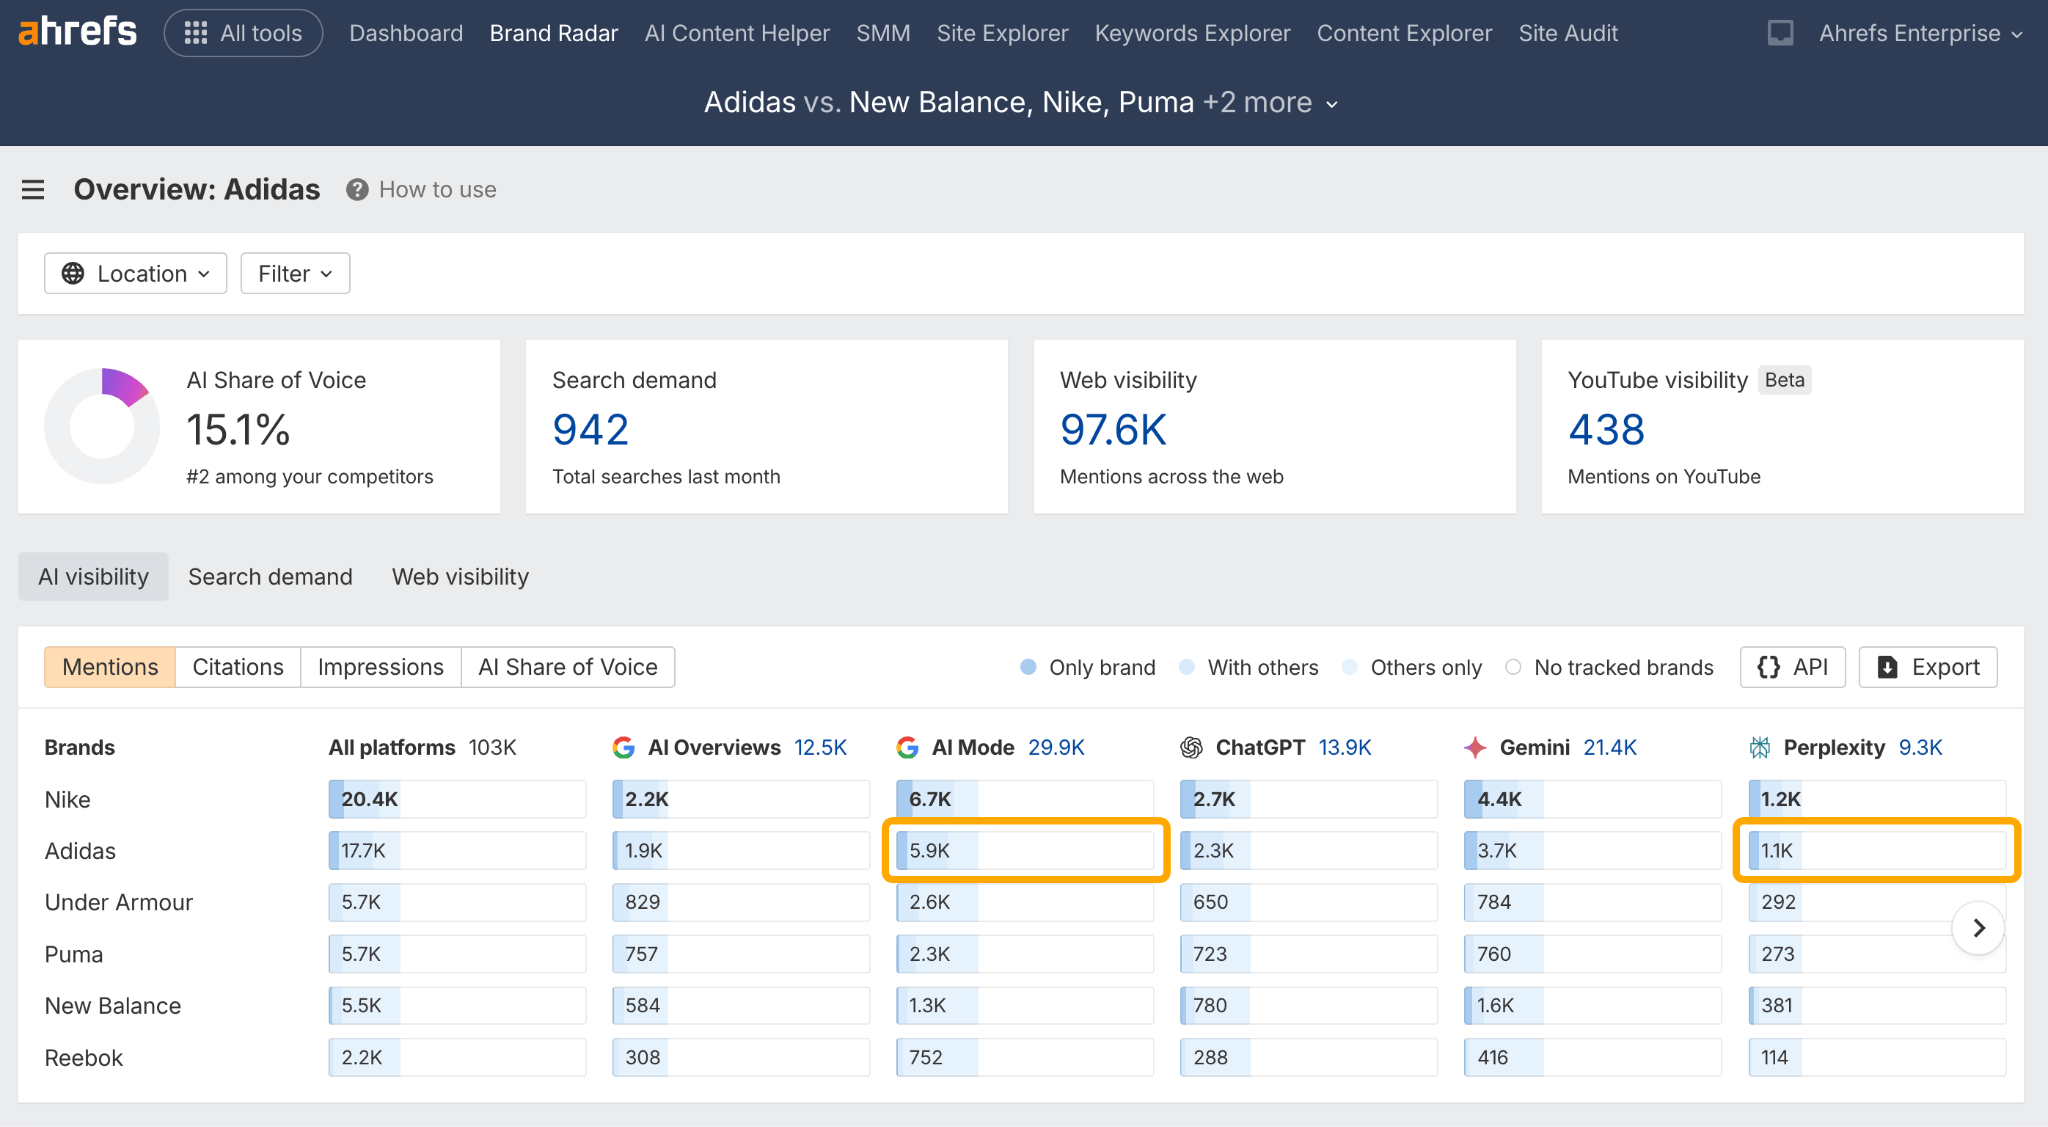Viewport: 2048px width, 1127px height.
Task: Click Nike ChatGPT value 2.7K
Action: tap(1309, 799)
